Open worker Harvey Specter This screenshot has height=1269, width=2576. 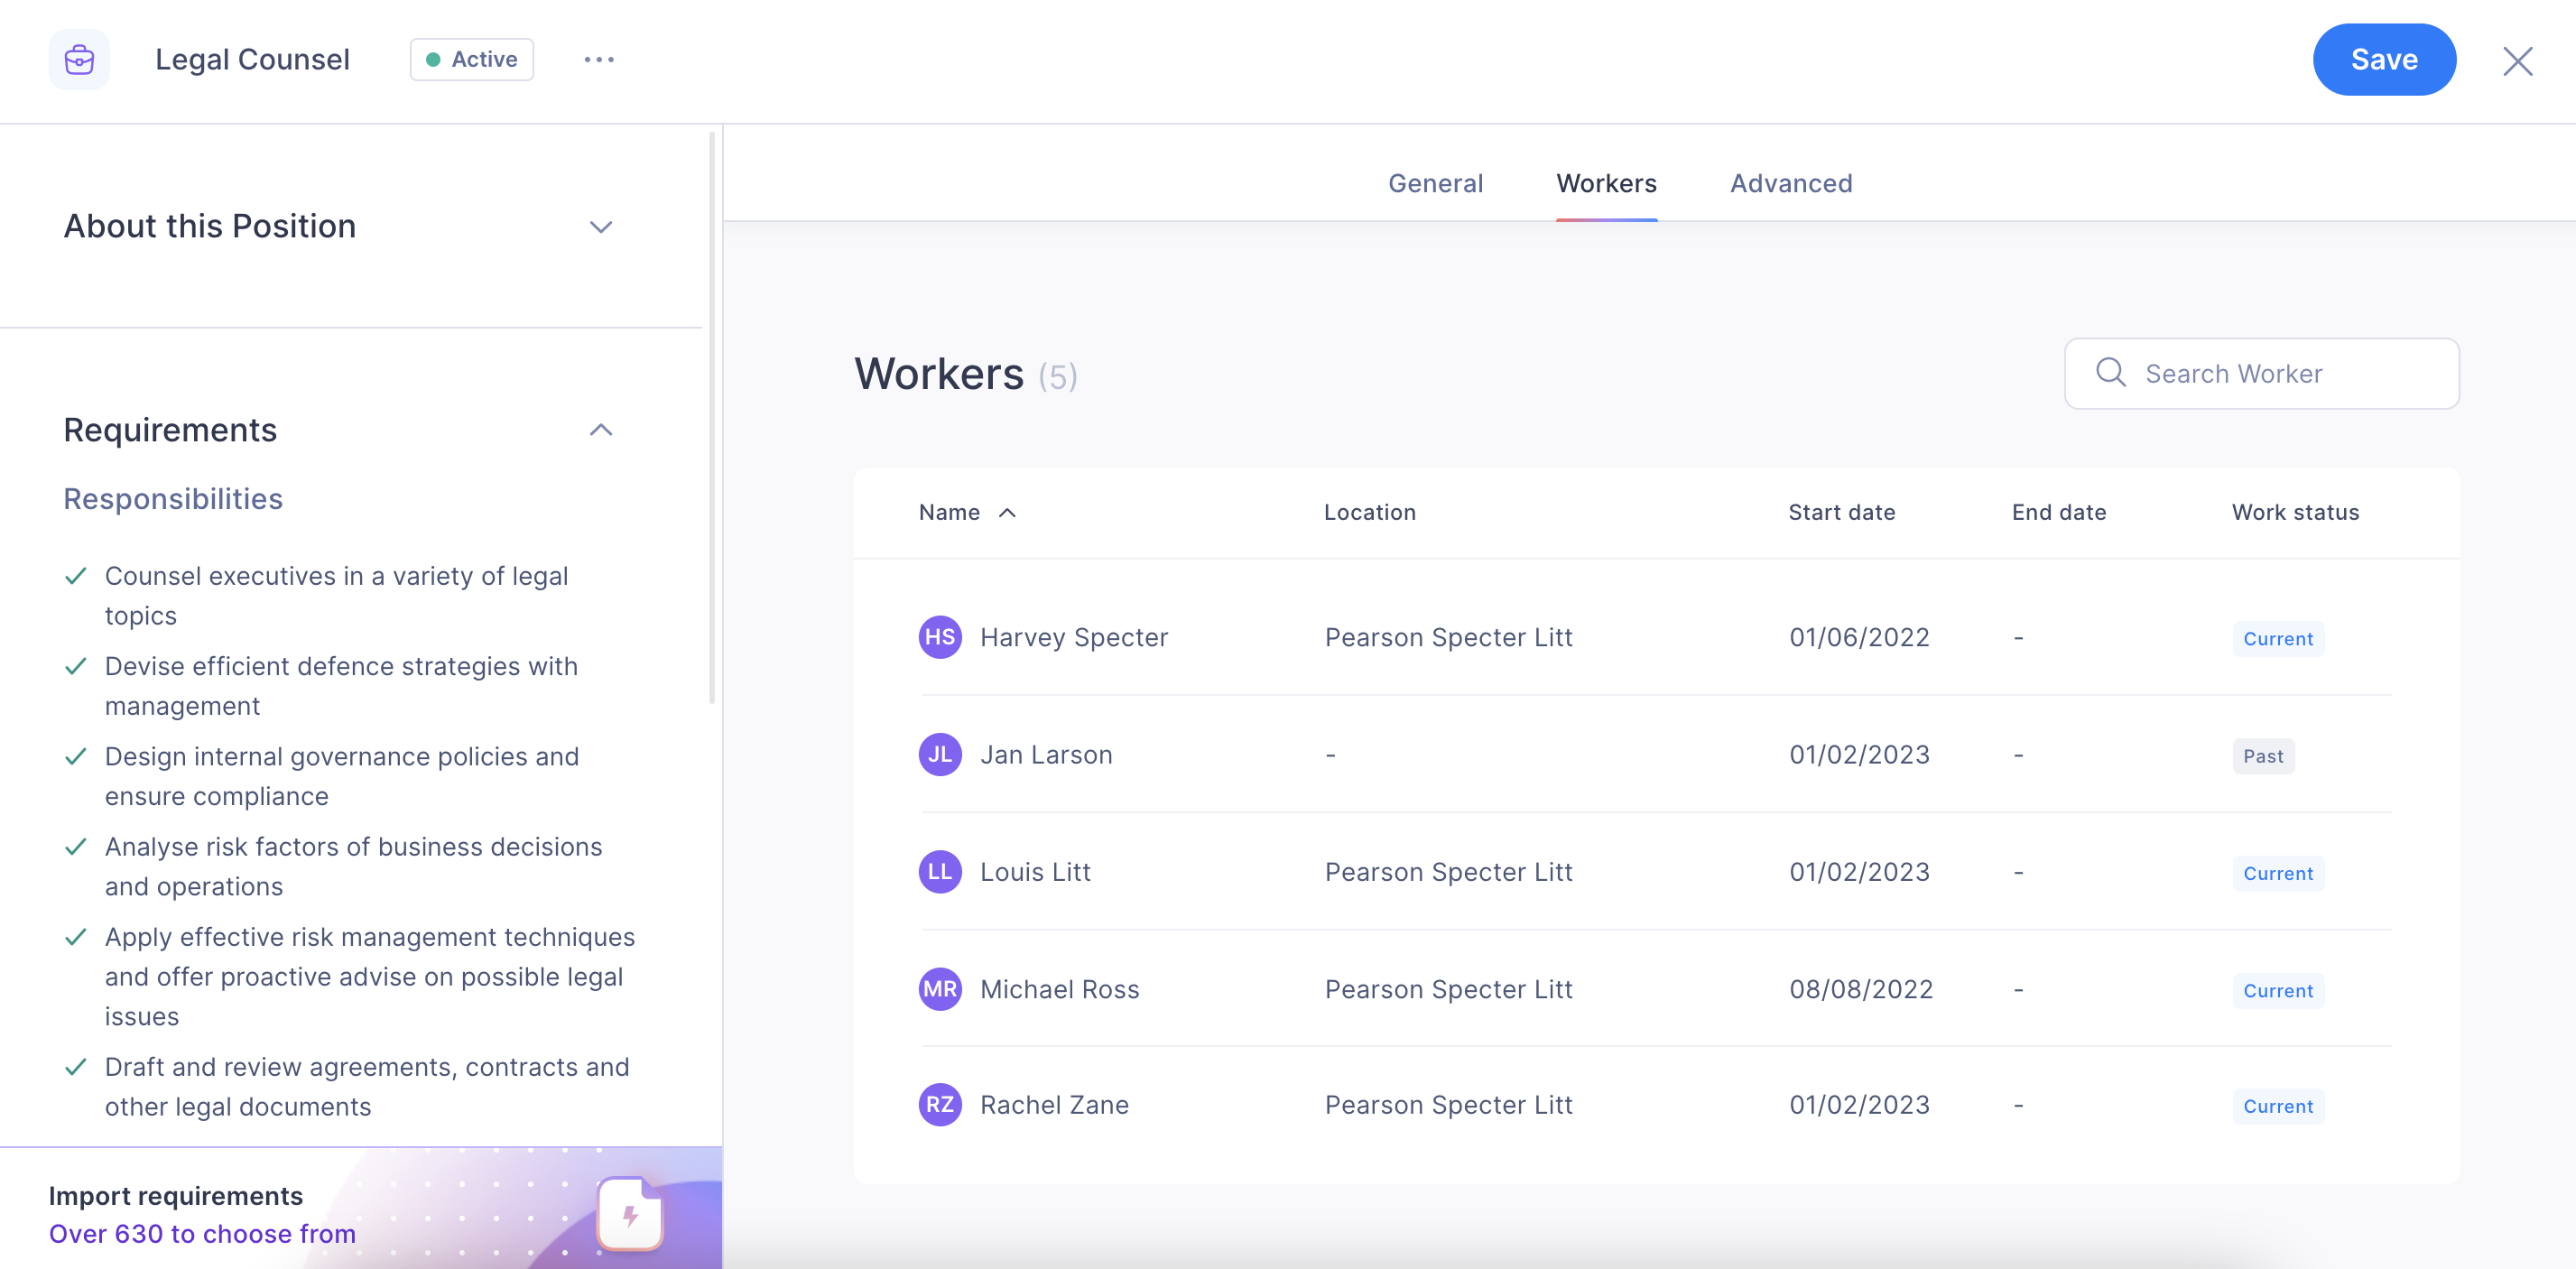point(1073,638)
